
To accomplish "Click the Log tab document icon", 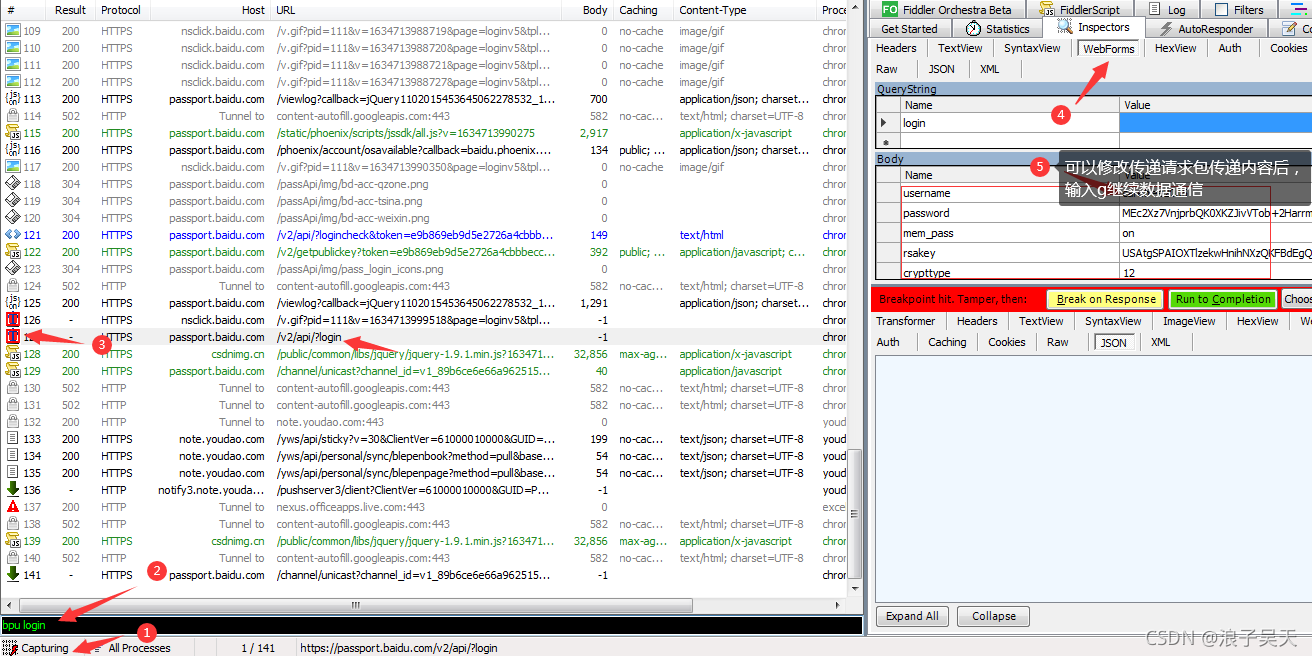I will (x=1151, y=10).
